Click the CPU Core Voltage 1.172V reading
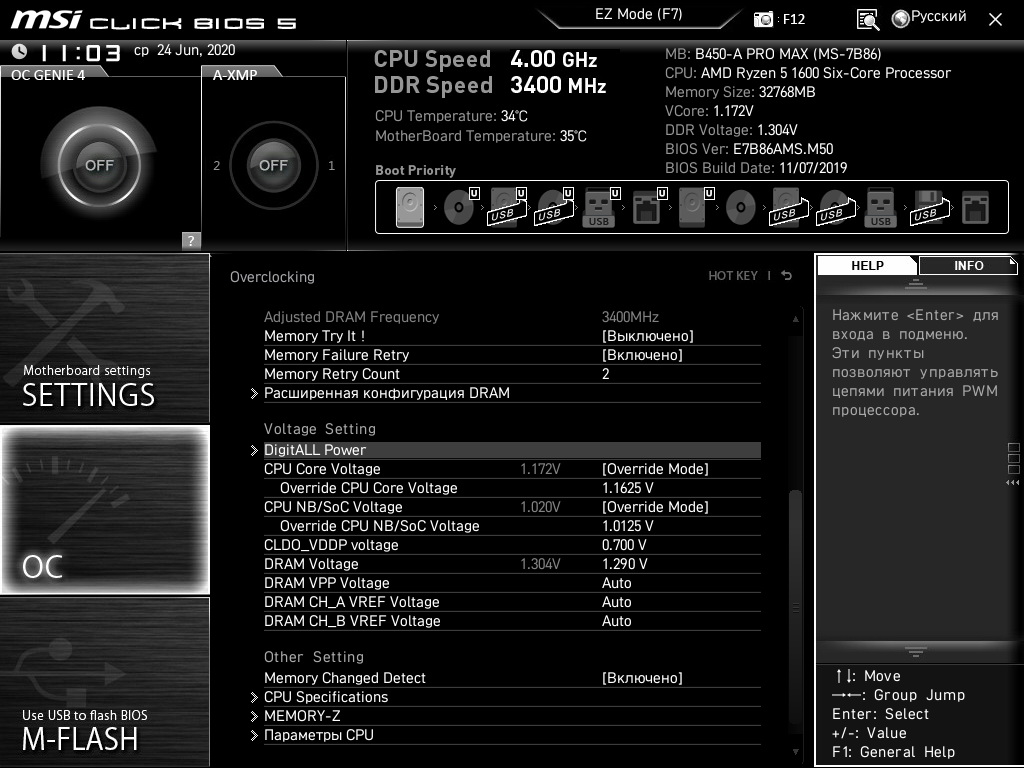The height and width of the screenshot is (768, 1024). click(x=540, y=469)
